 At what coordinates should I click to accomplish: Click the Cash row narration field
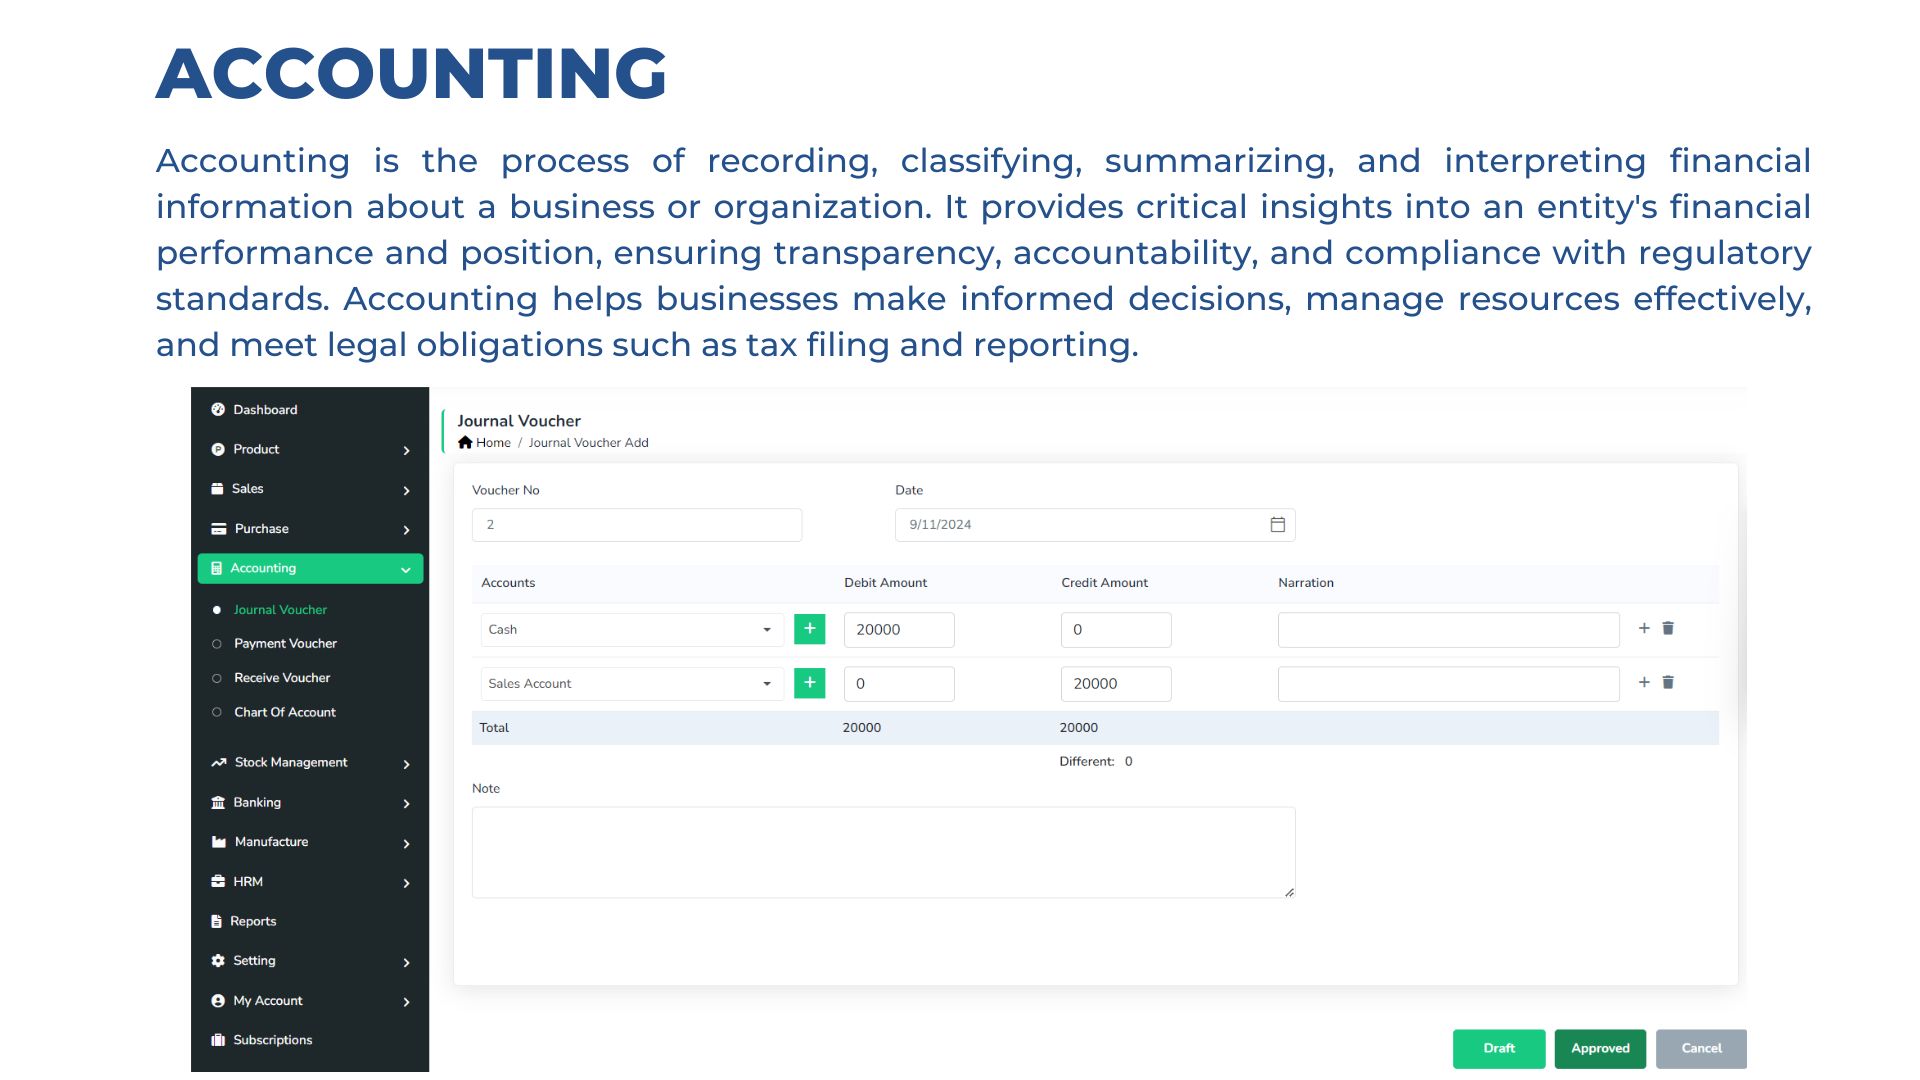pyautogui.click(x=1449, y=630)
